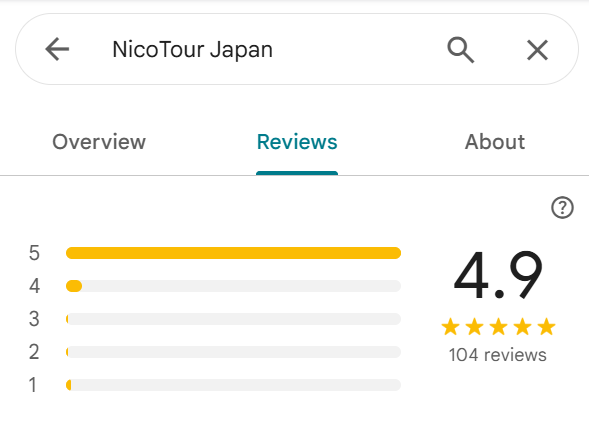Filter by 1-star rating bar
This screenshot has height=421, width=589.
pos(233,385)
